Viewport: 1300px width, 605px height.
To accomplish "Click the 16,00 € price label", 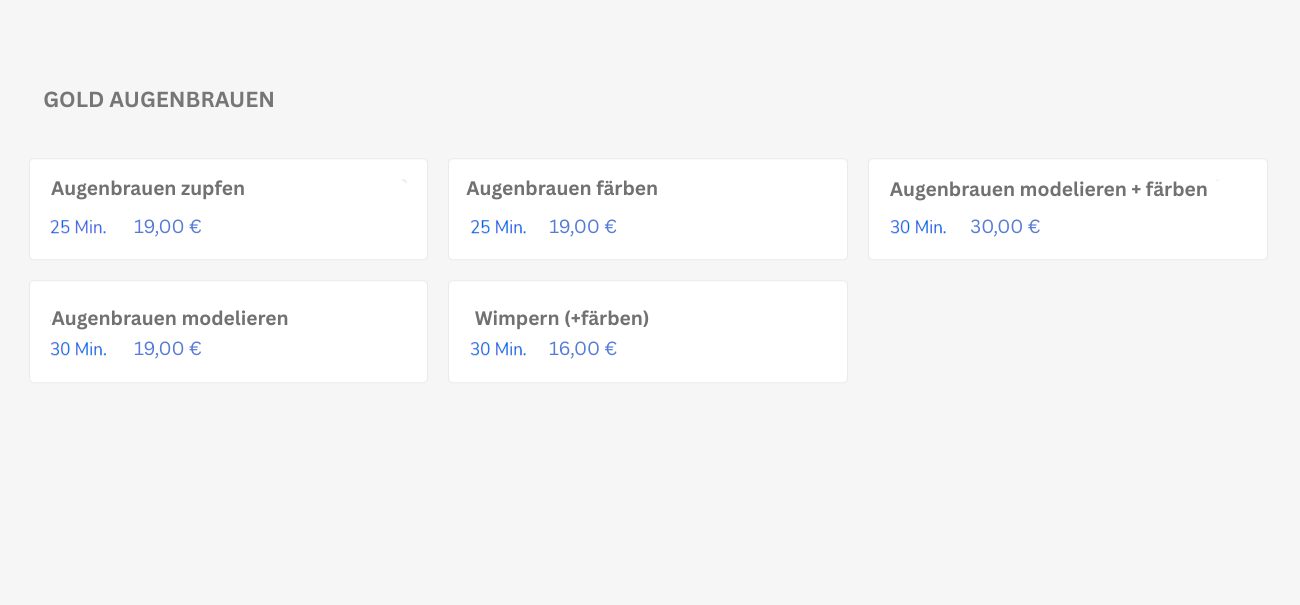I will [583, 349].
